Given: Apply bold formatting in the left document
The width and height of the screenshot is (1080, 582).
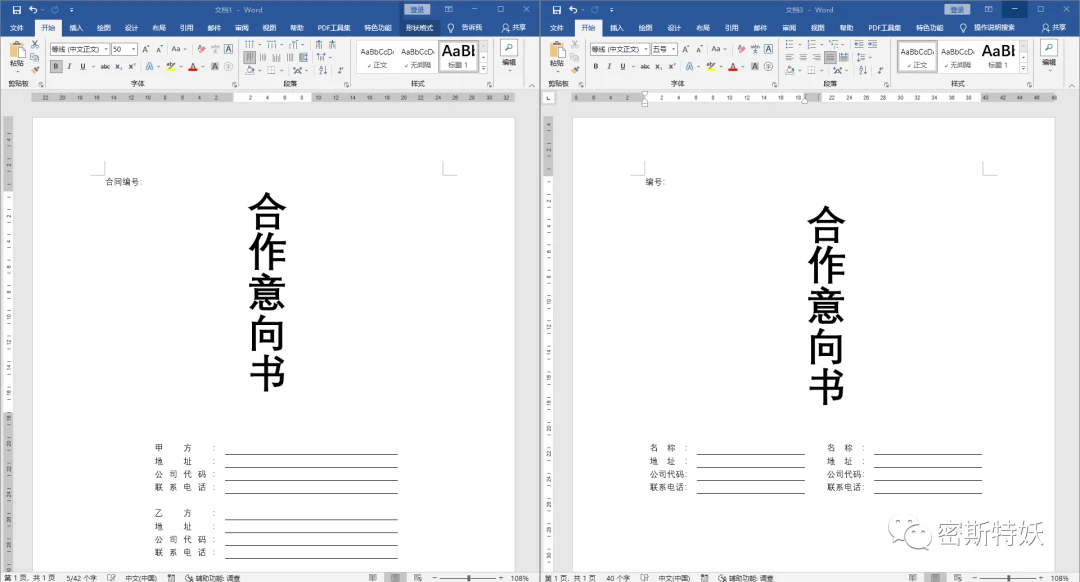Looking at the screenshot, I should [x=55, y=65].
